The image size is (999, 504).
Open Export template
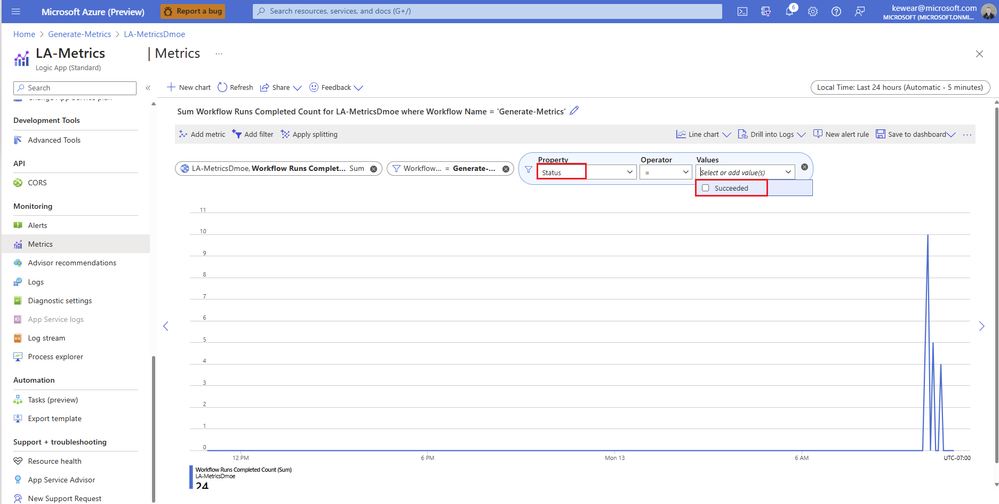pos(55,419)
